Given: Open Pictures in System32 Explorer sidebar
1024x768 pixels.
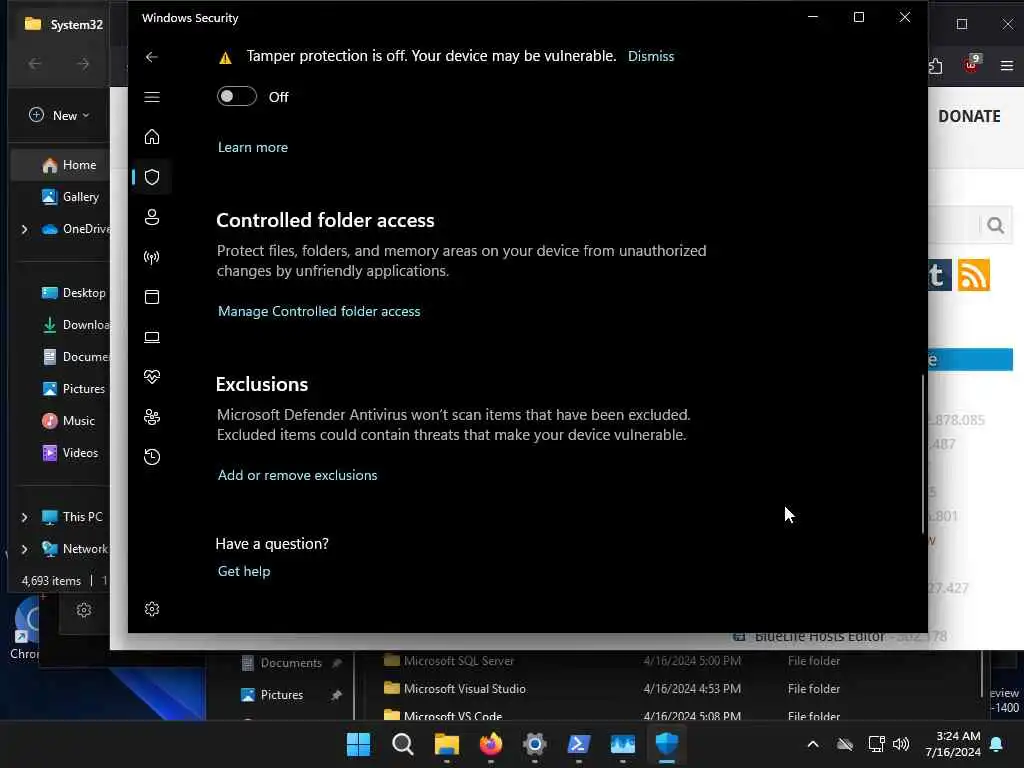Looking at the screenshot, I should (x=72, y=389).
